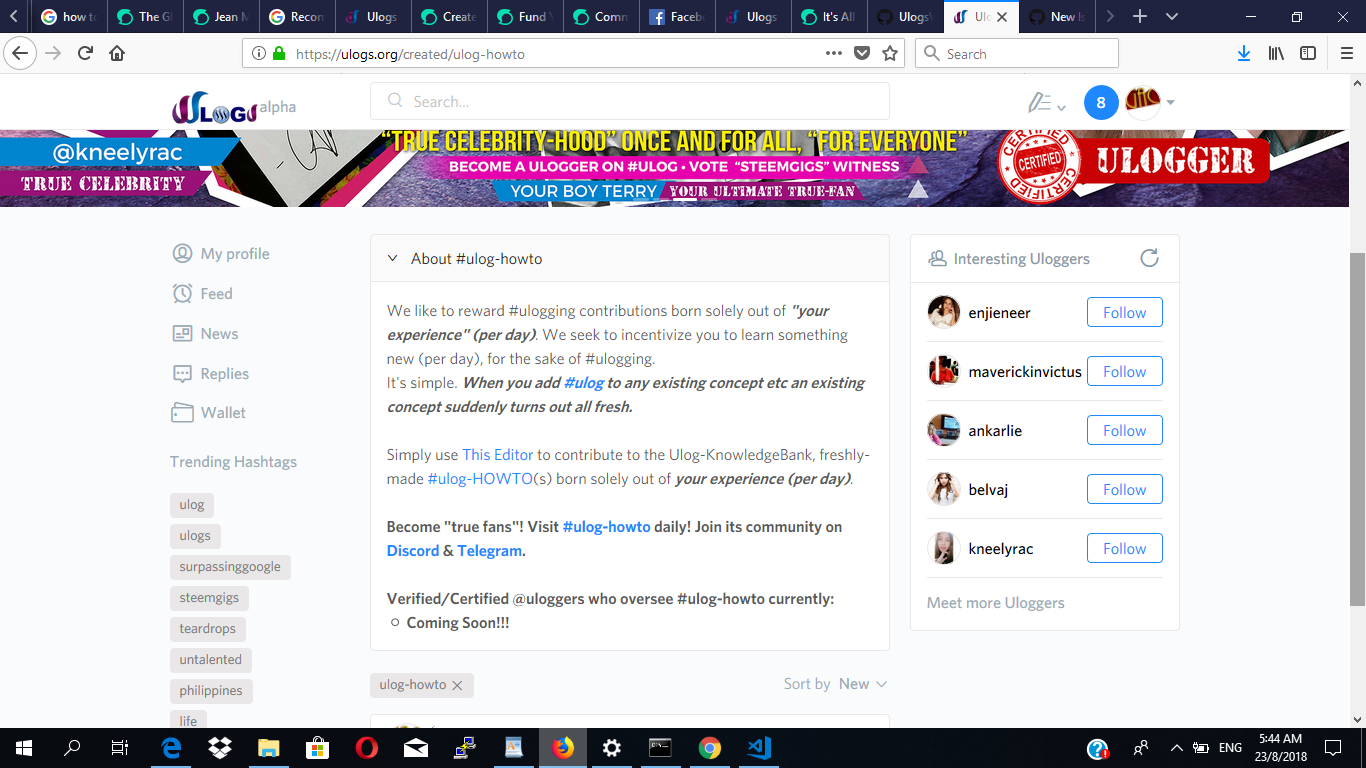Image resolution: width=1366 pixels, height=768 pixels.
Task: Follow enjieneer
Action: coord(1124,312)
